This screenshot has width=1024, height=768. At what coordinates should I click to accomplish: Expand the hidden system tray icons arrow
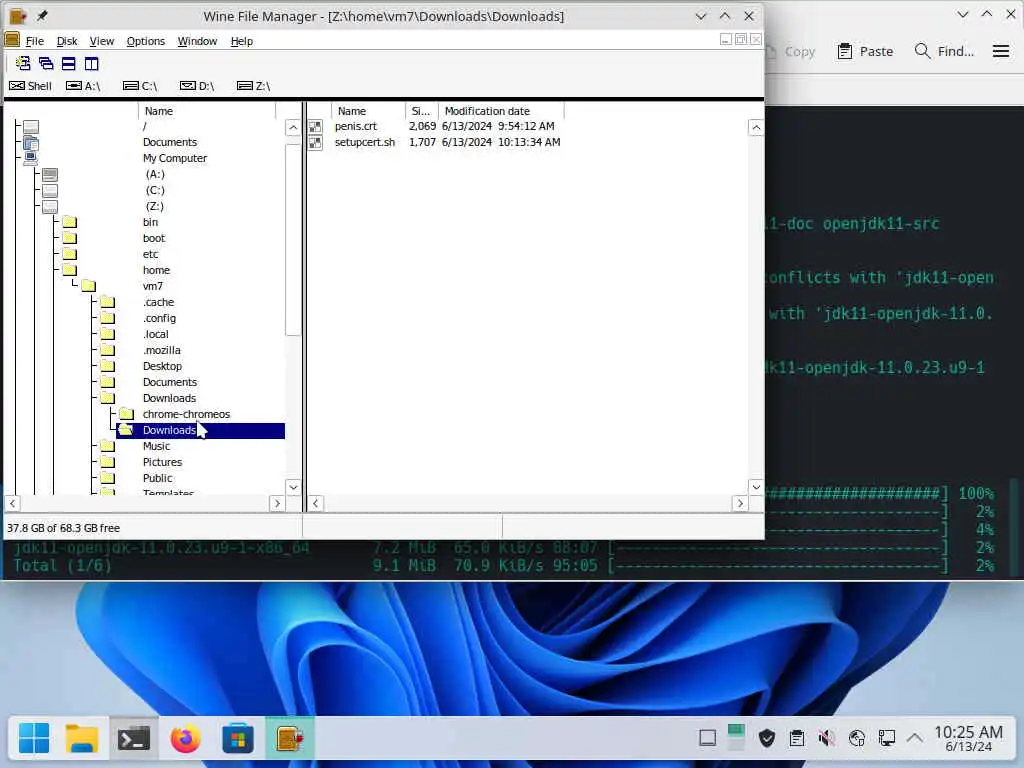pos(915,739)
